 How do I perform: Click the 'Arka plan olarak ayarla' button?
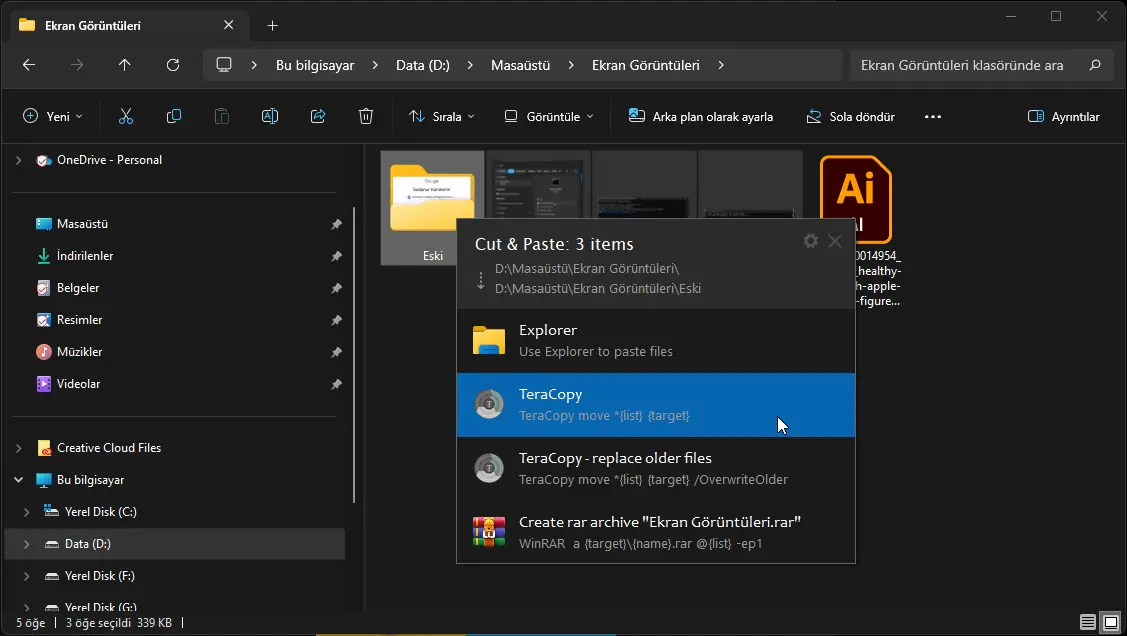click(703, 116)
